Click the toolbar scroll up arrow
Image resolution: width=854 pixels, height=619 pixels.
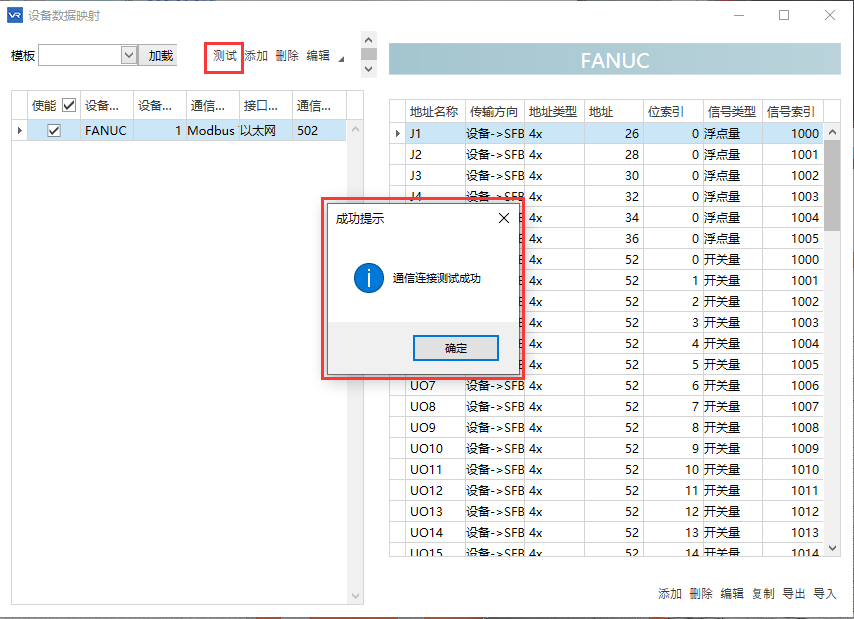pyautogui.click(x=369, y=40)
